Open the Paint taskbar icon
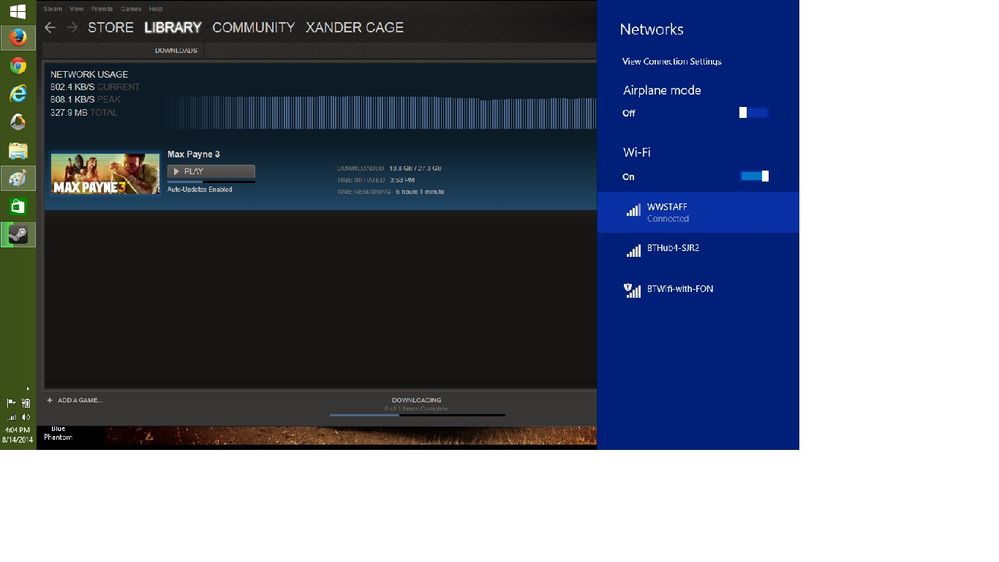Screen dimensions: 999x562 pyautogui.click(x=18, y=178)
